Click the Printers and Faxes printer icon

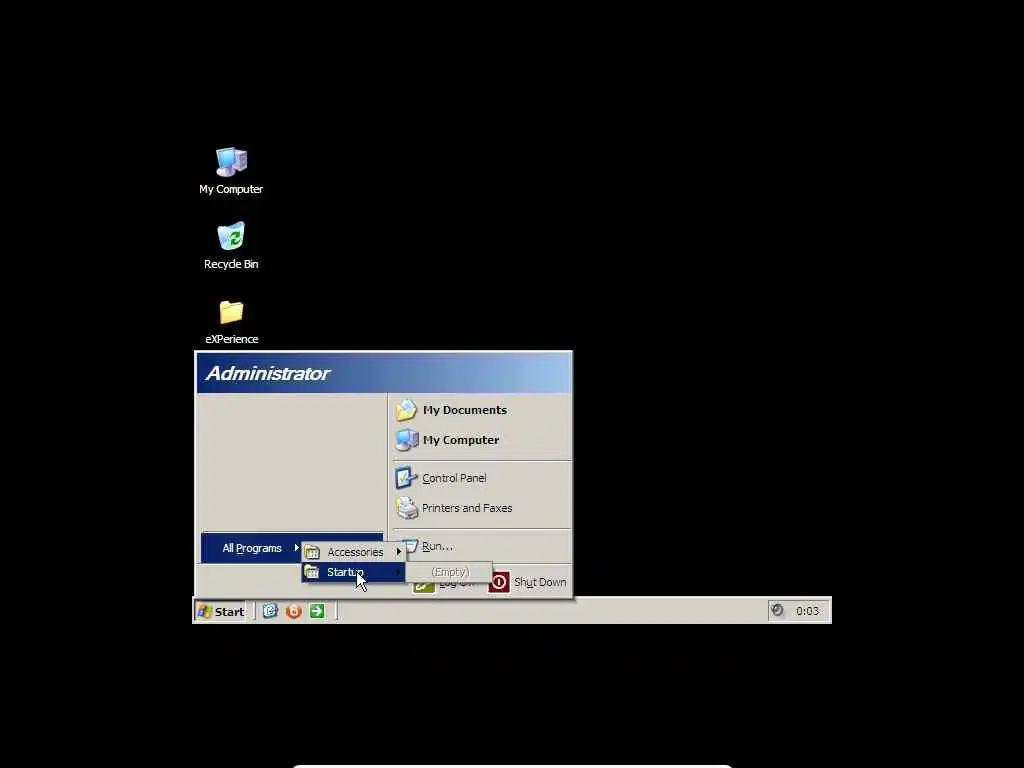click(407, 508)
